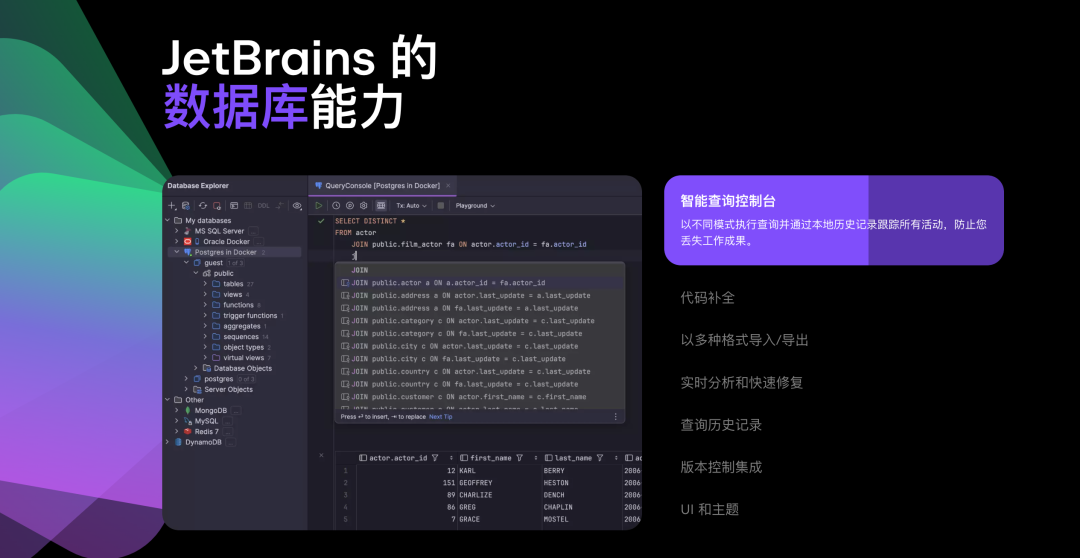1080x558 pixels.
Task: Open the Tx: Auto dropdown
Action: (411, 205)
